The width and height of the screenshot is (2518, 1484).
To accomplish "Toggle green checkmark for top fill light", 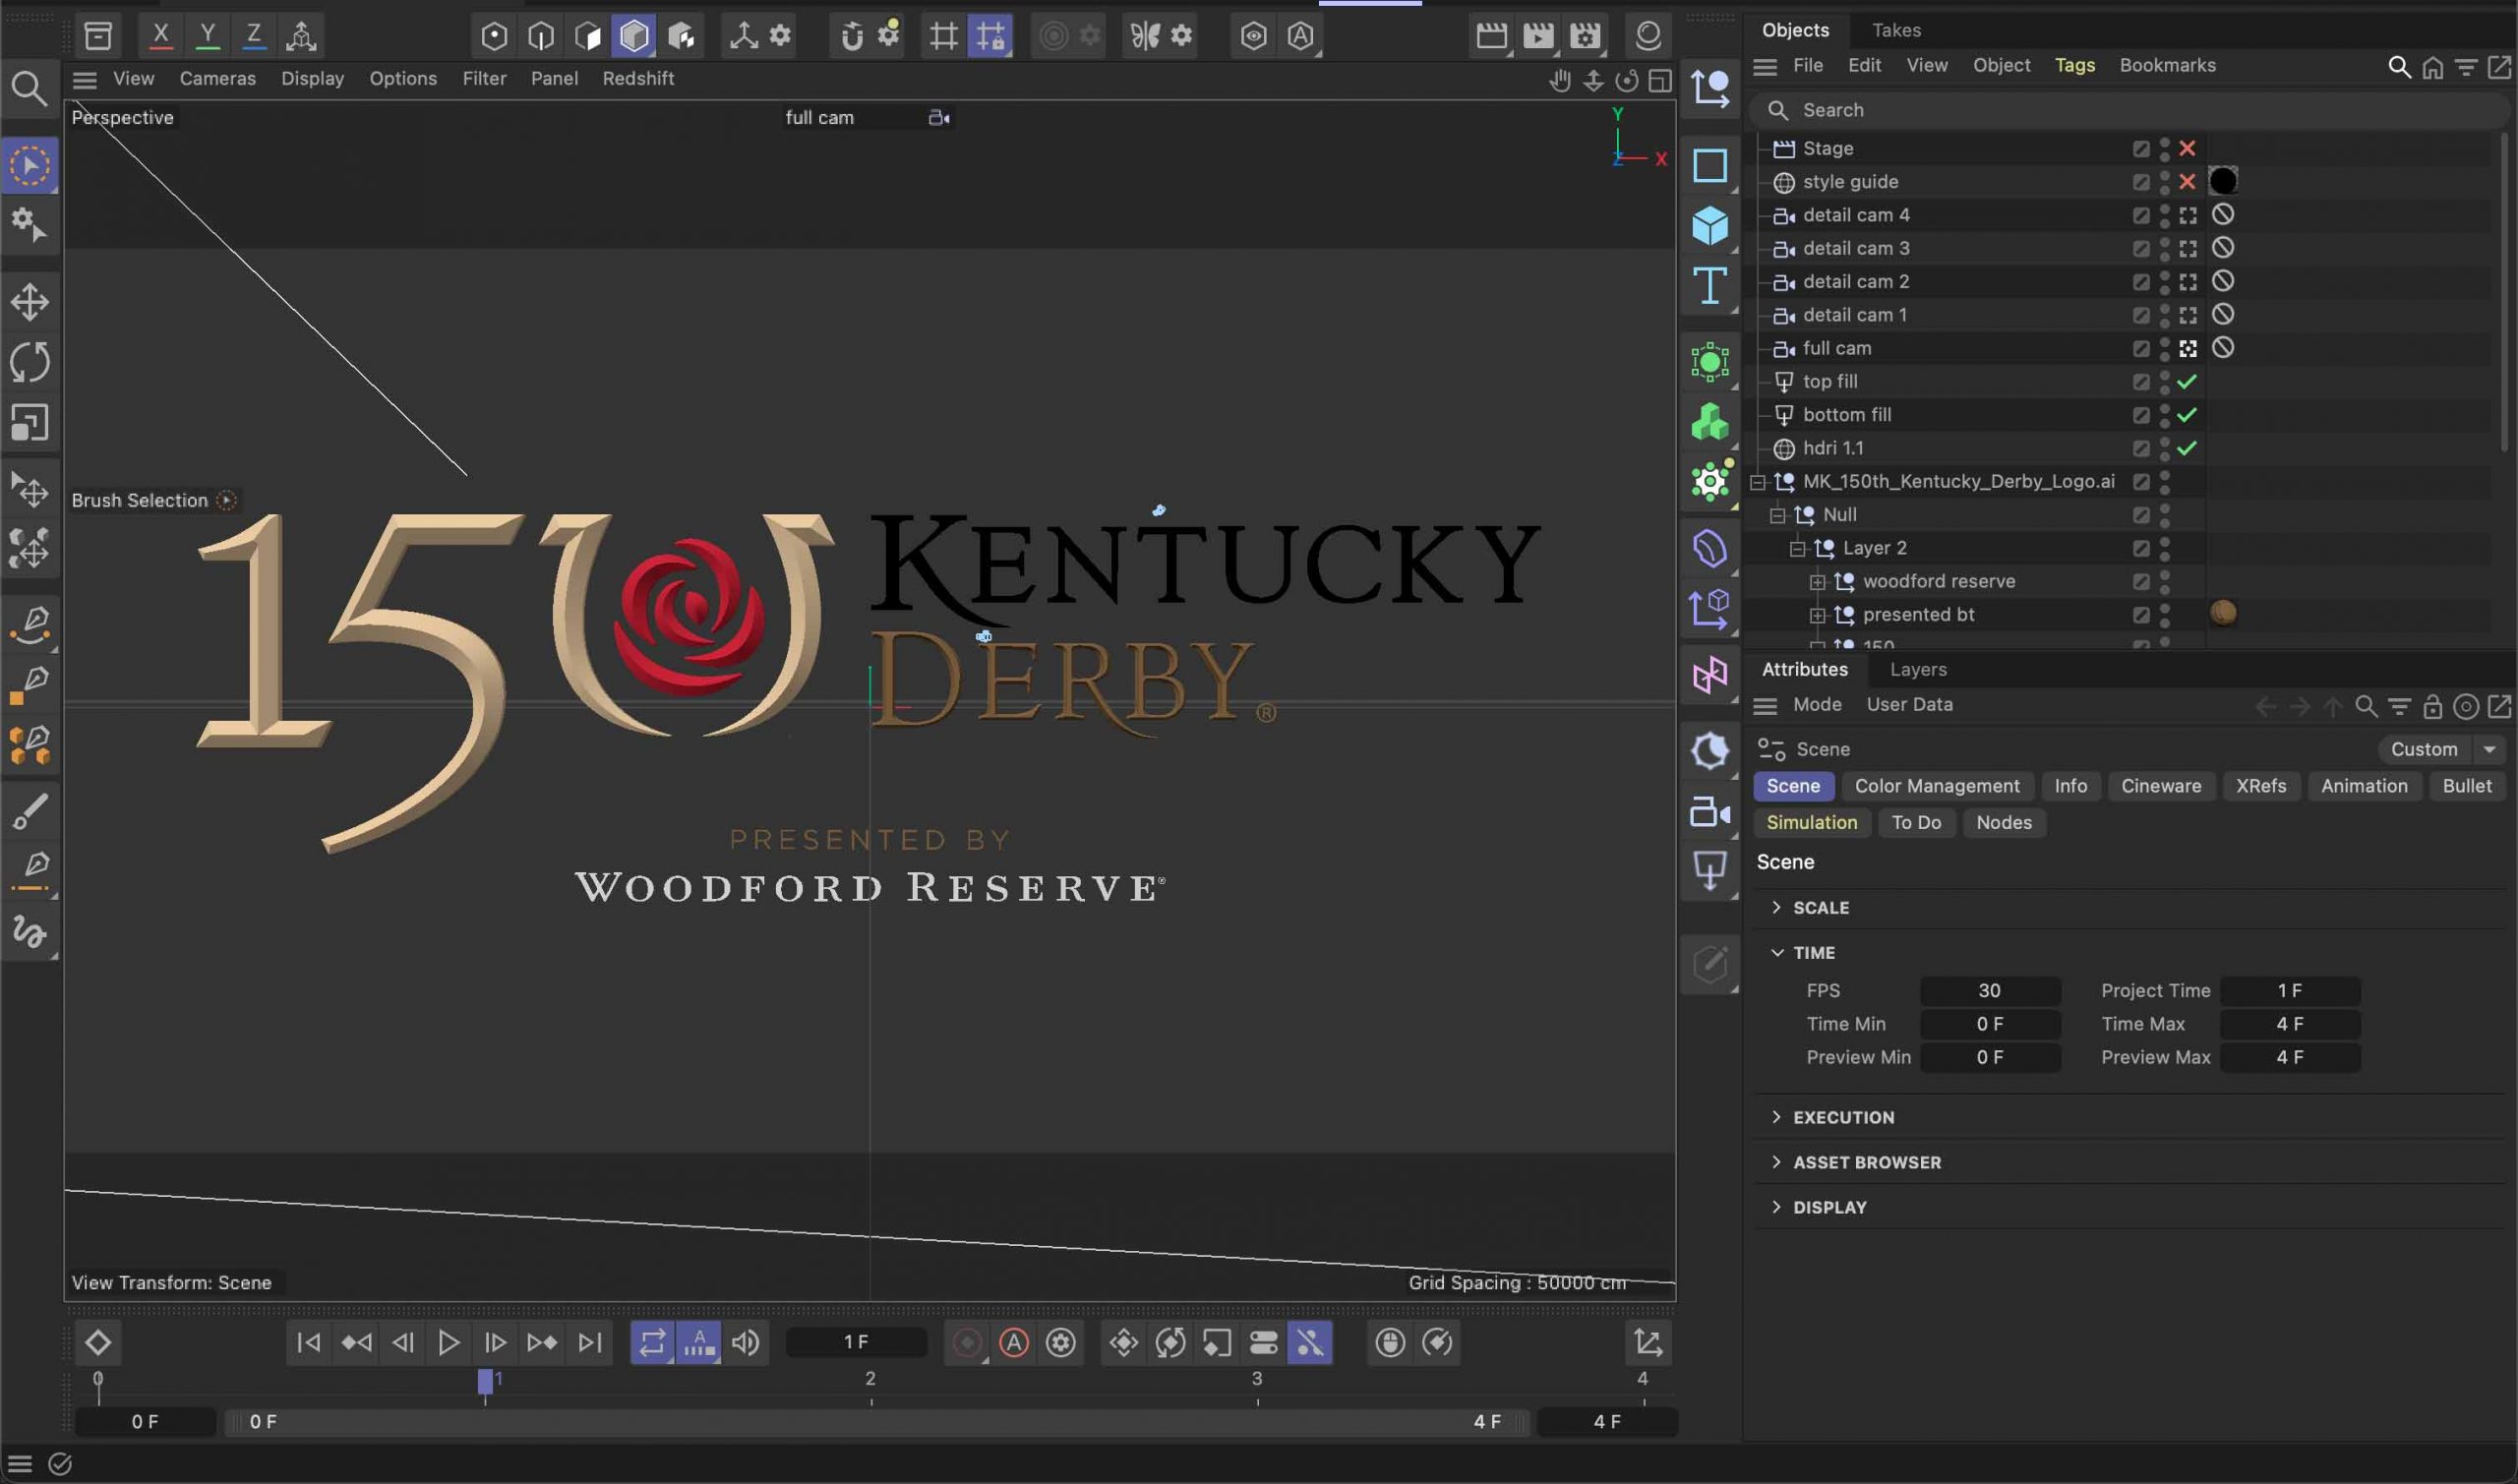I will (2187, 381).
